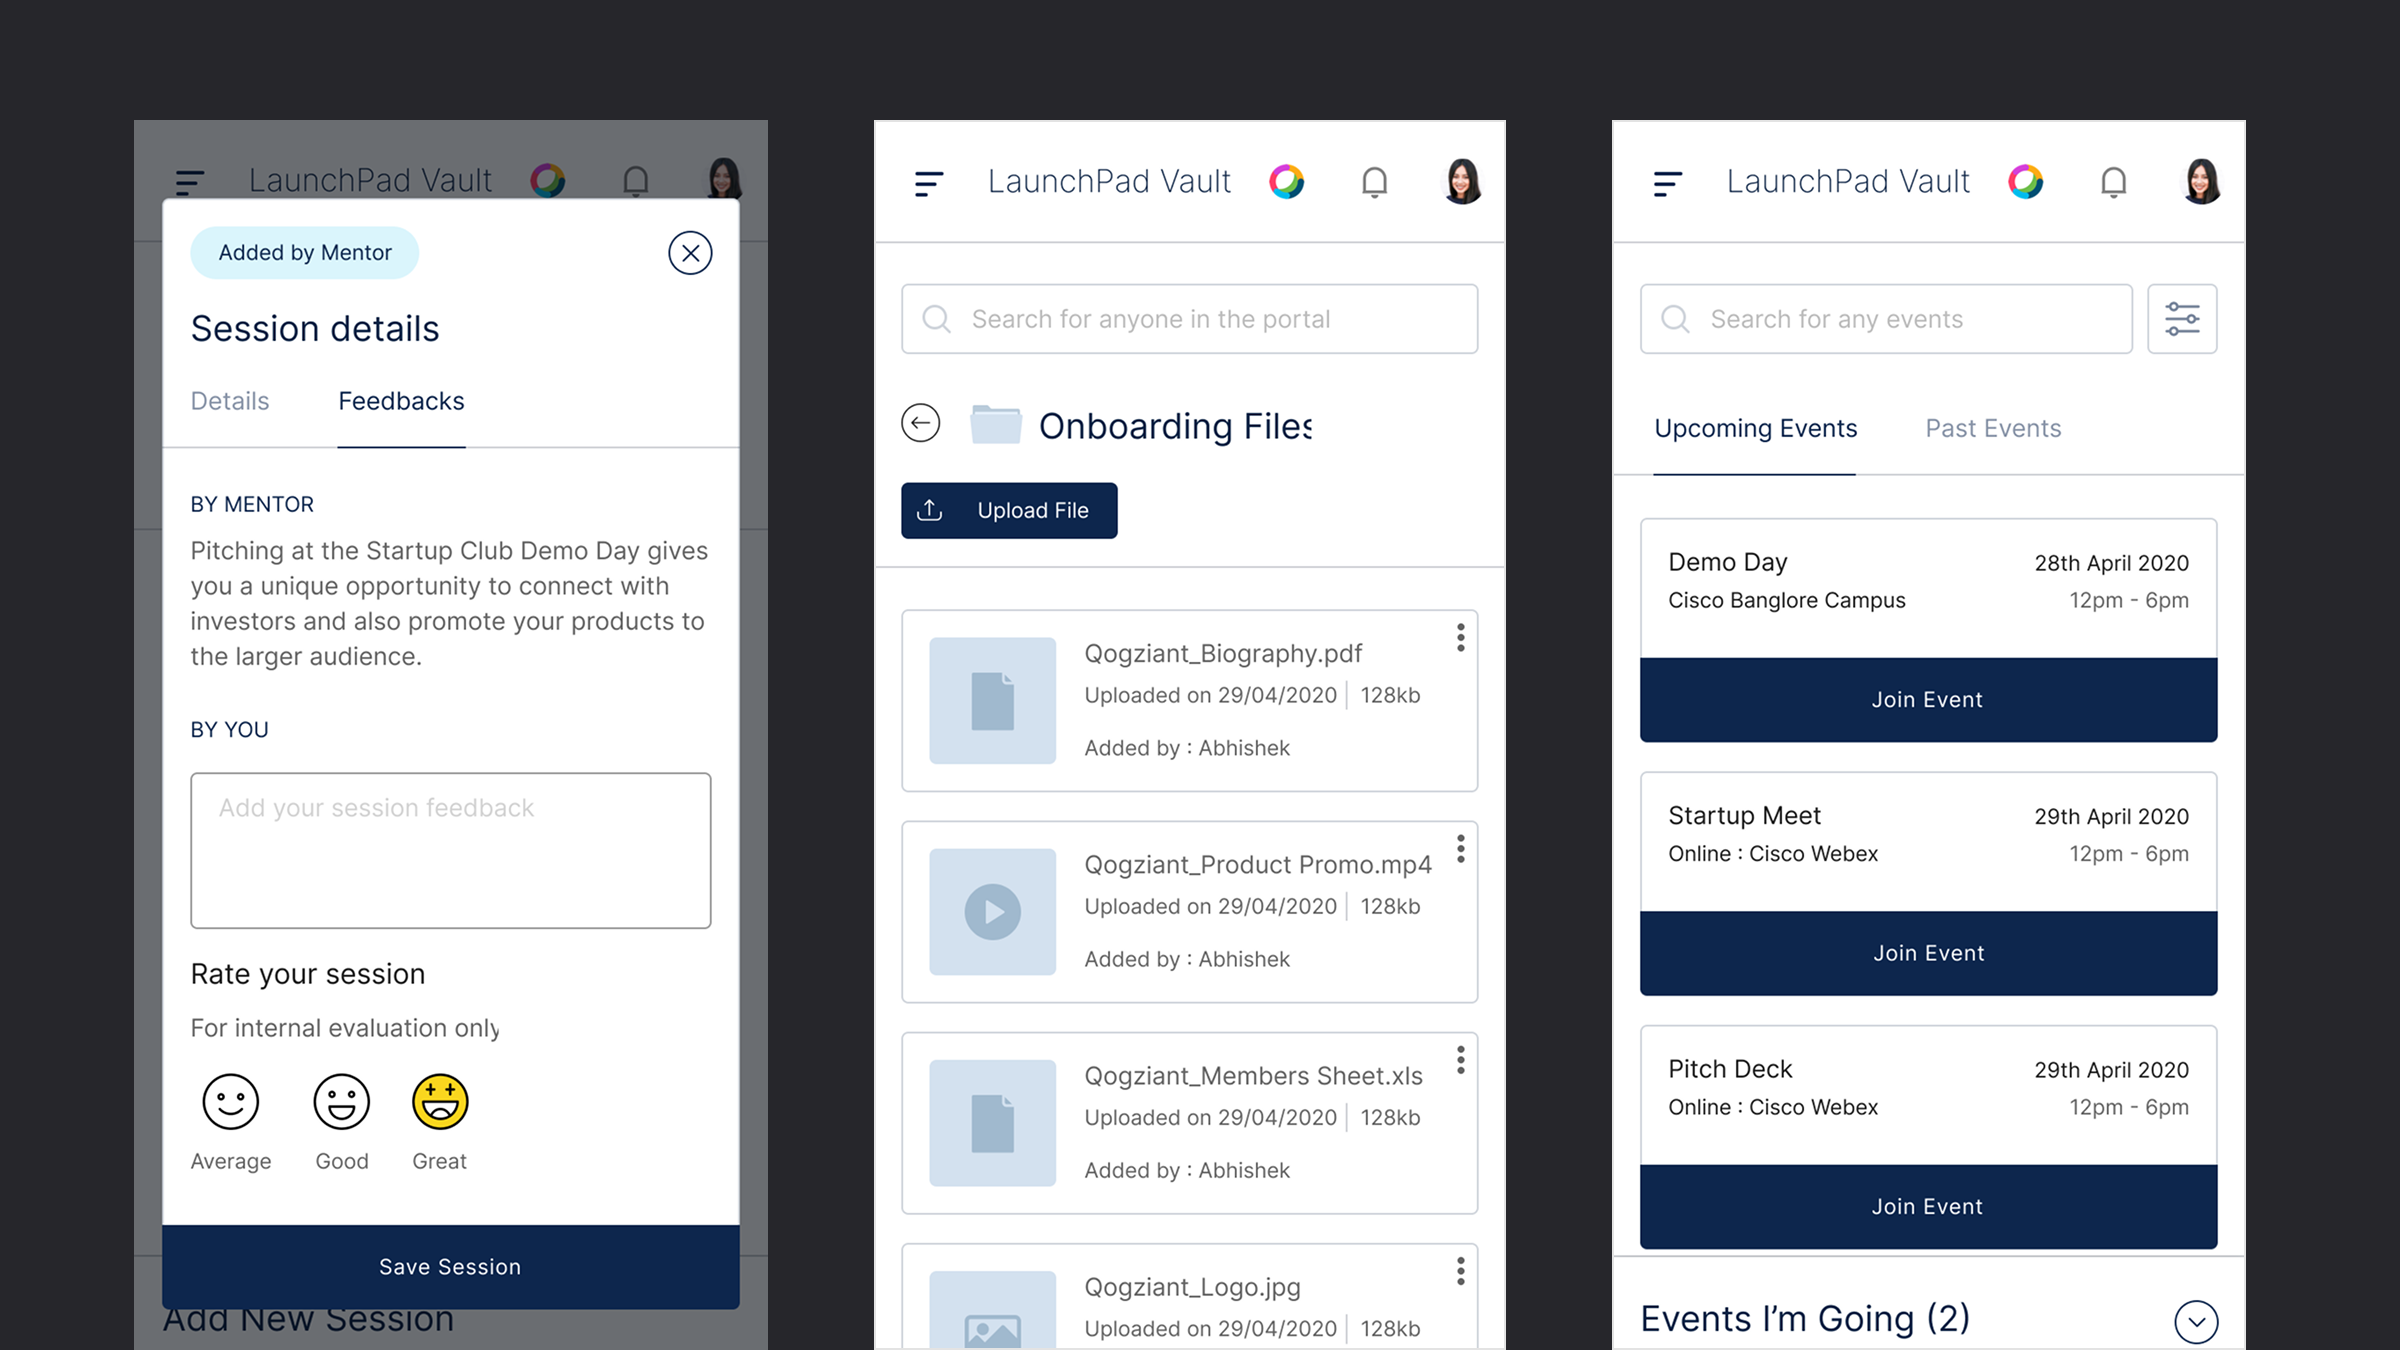Rate session as Good smiley
The width and height of the screenshot is (2400, 1350).
coord(342,1102)
